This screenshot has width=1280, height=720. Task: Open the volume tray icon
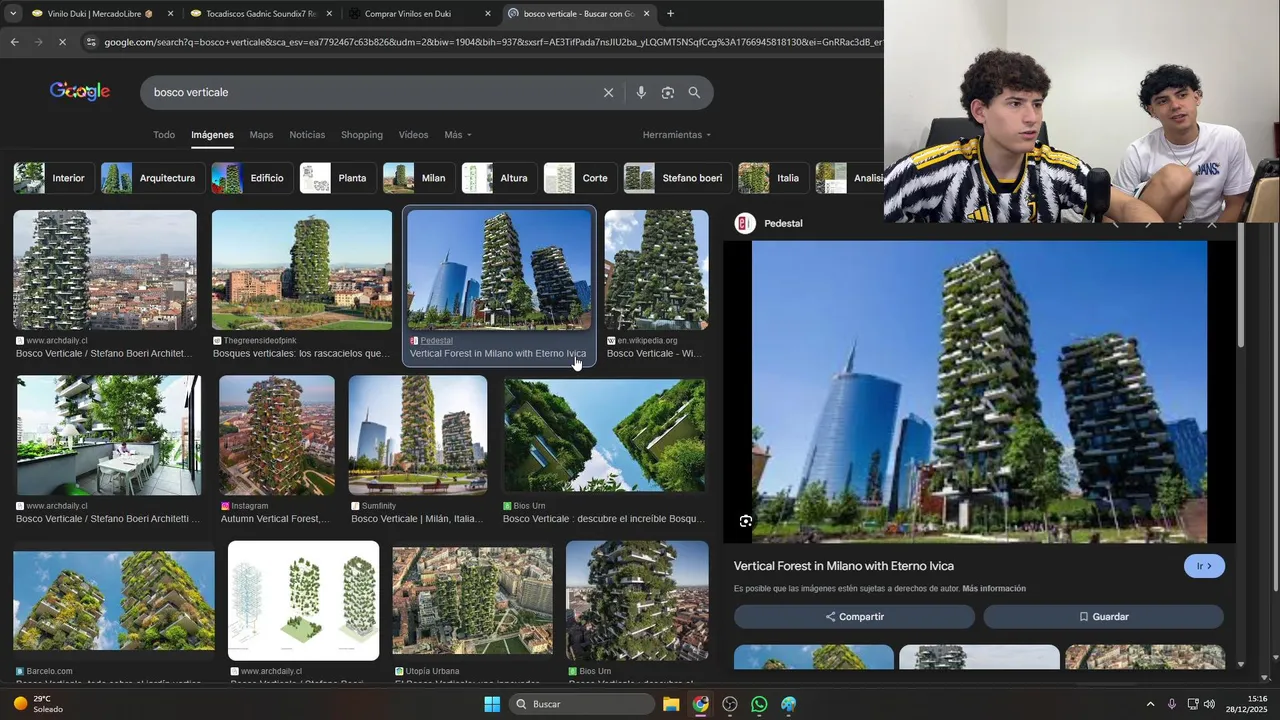point(1210,704)
